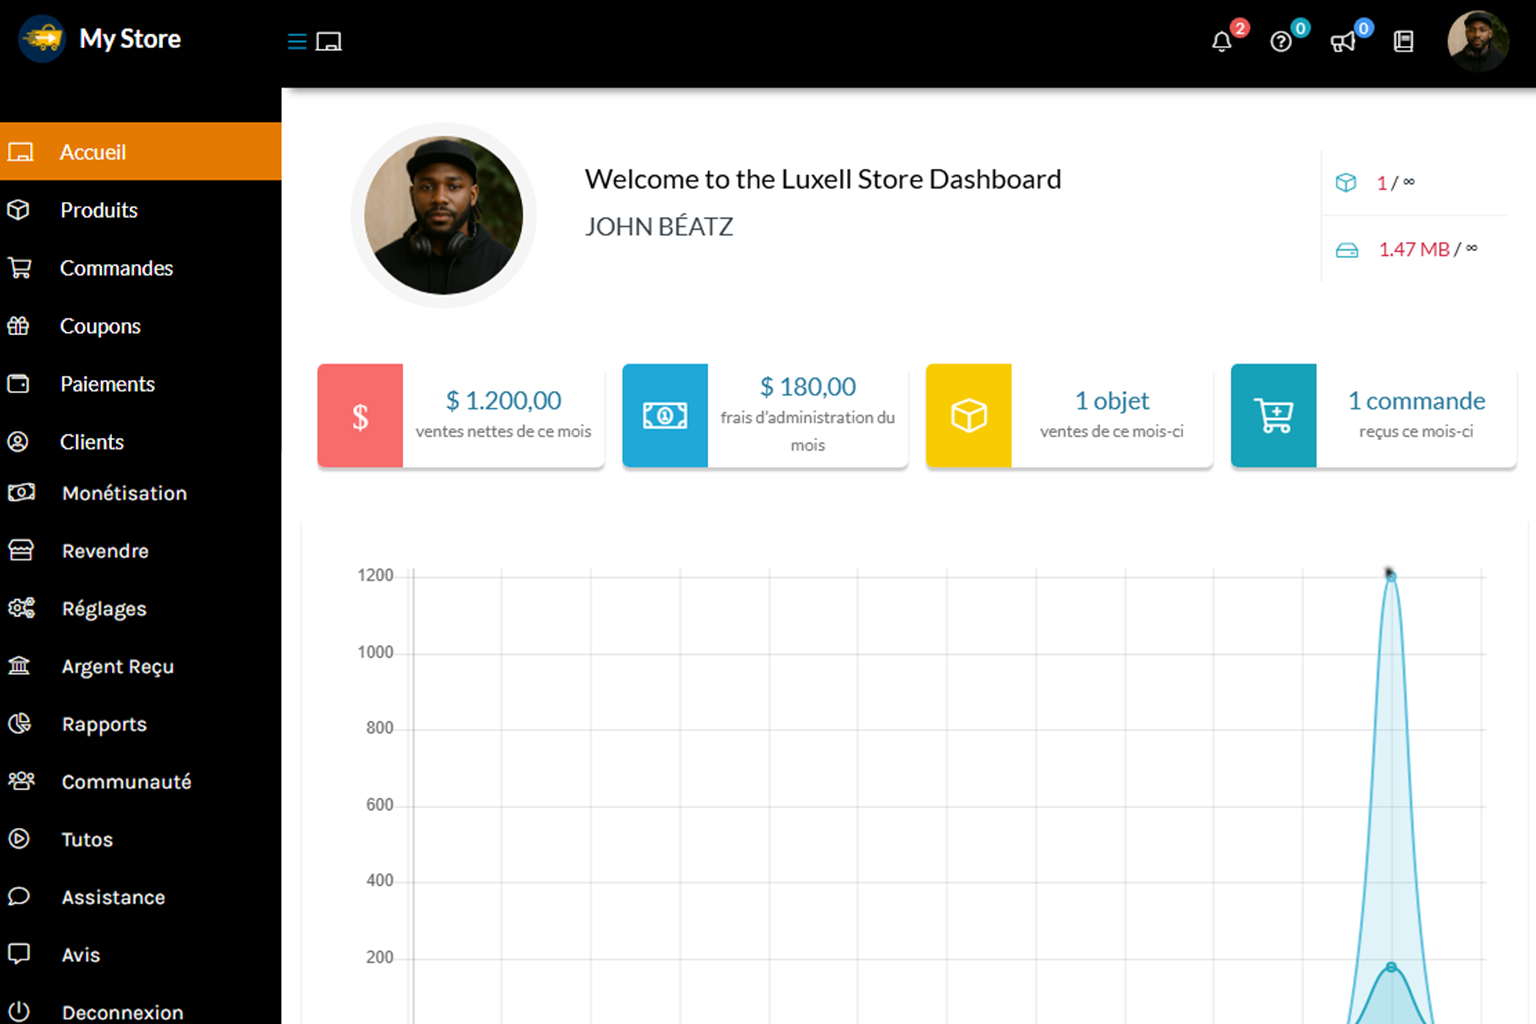This screenshot has width=1536, height=1024.
Task: Click the laptop icon in the top bar
Action: (329, 42)
